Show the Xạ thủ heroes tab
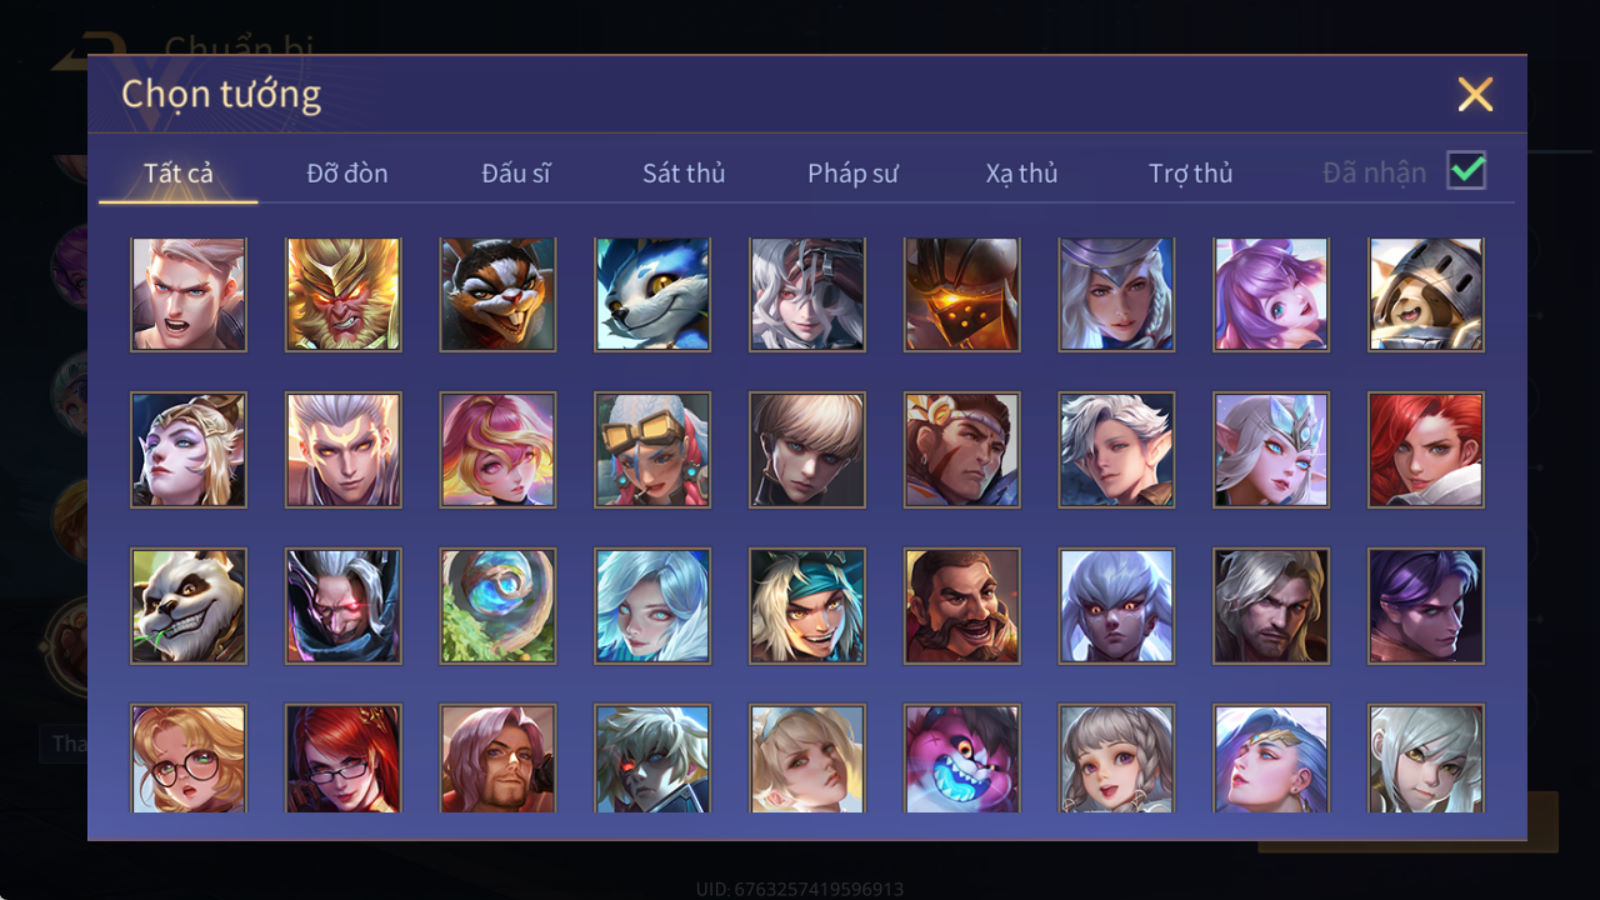The image size is (1600, 900). click(x=1021, y=173)
